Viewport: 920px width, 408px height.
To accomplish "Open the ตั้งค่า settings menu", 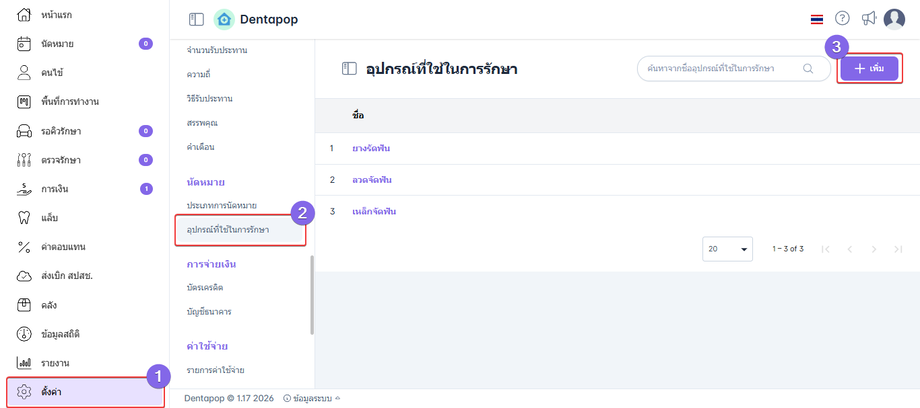I will coord(84,391).
